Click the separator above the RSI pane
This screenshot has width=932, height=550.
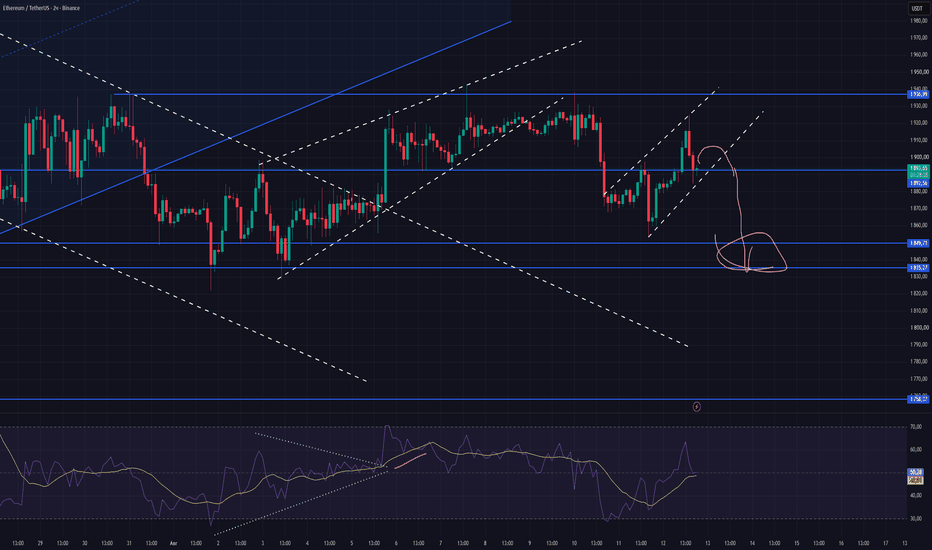(453, 414)
